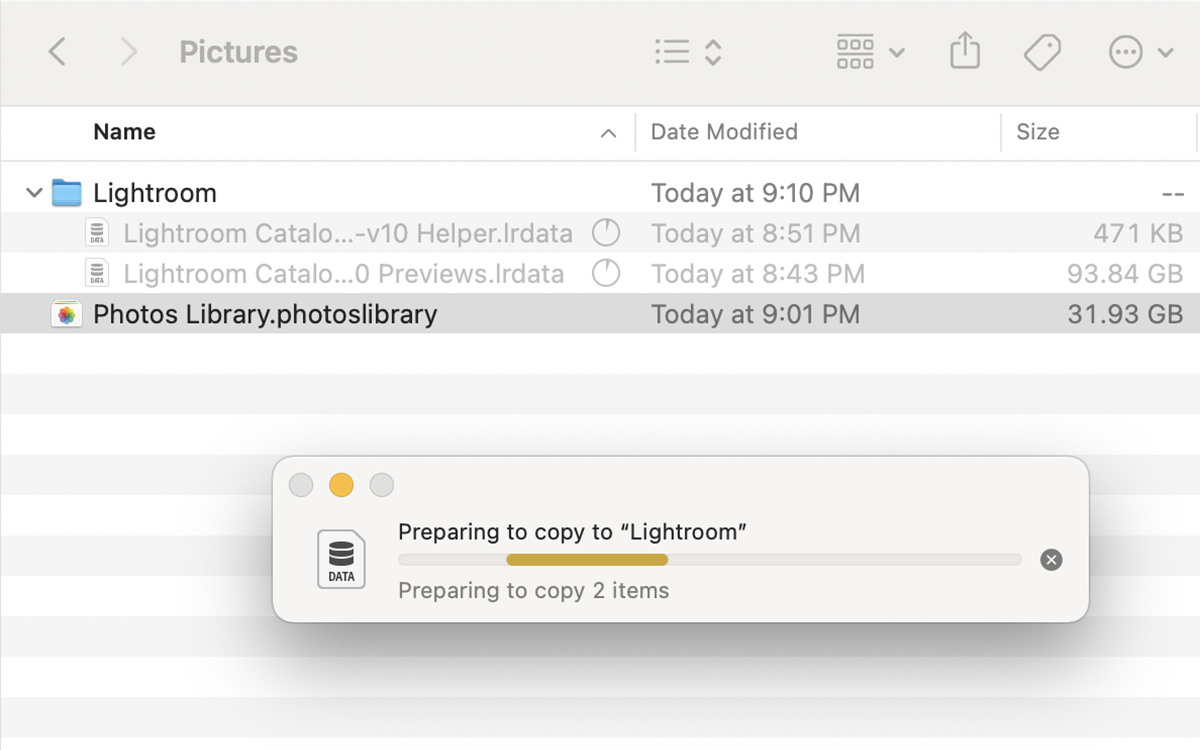Expand the grouping options chevron
Screen dimensions: 1200x750
(x=897, y=52)
